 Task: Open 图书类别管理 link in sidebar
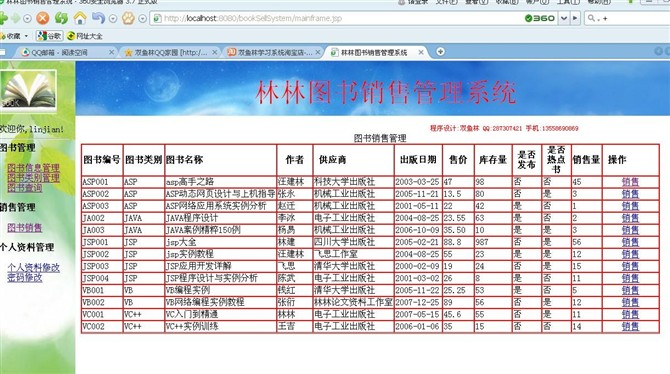[33, 177]
